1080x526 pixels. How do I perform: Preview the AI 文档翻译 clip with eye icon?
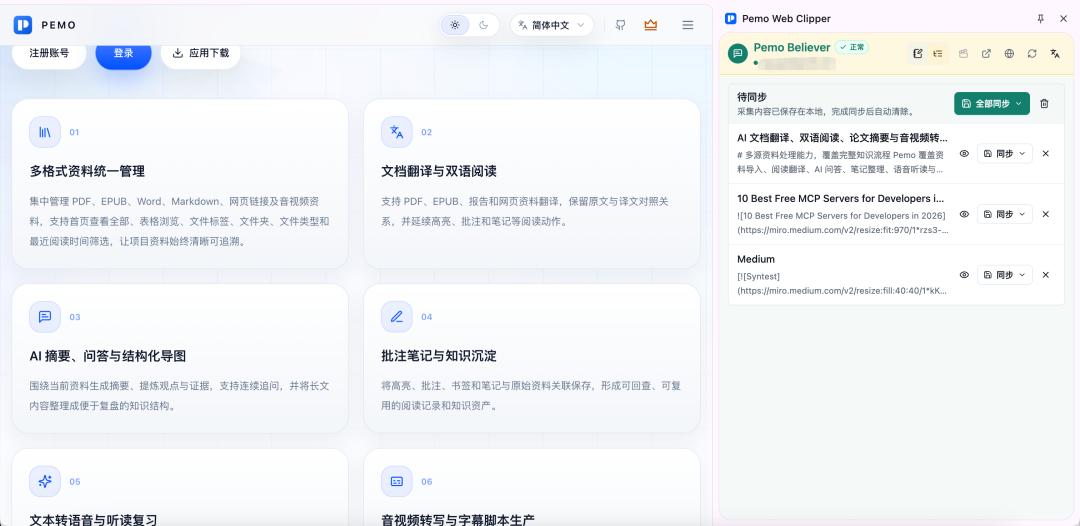(x=964, y=154)
